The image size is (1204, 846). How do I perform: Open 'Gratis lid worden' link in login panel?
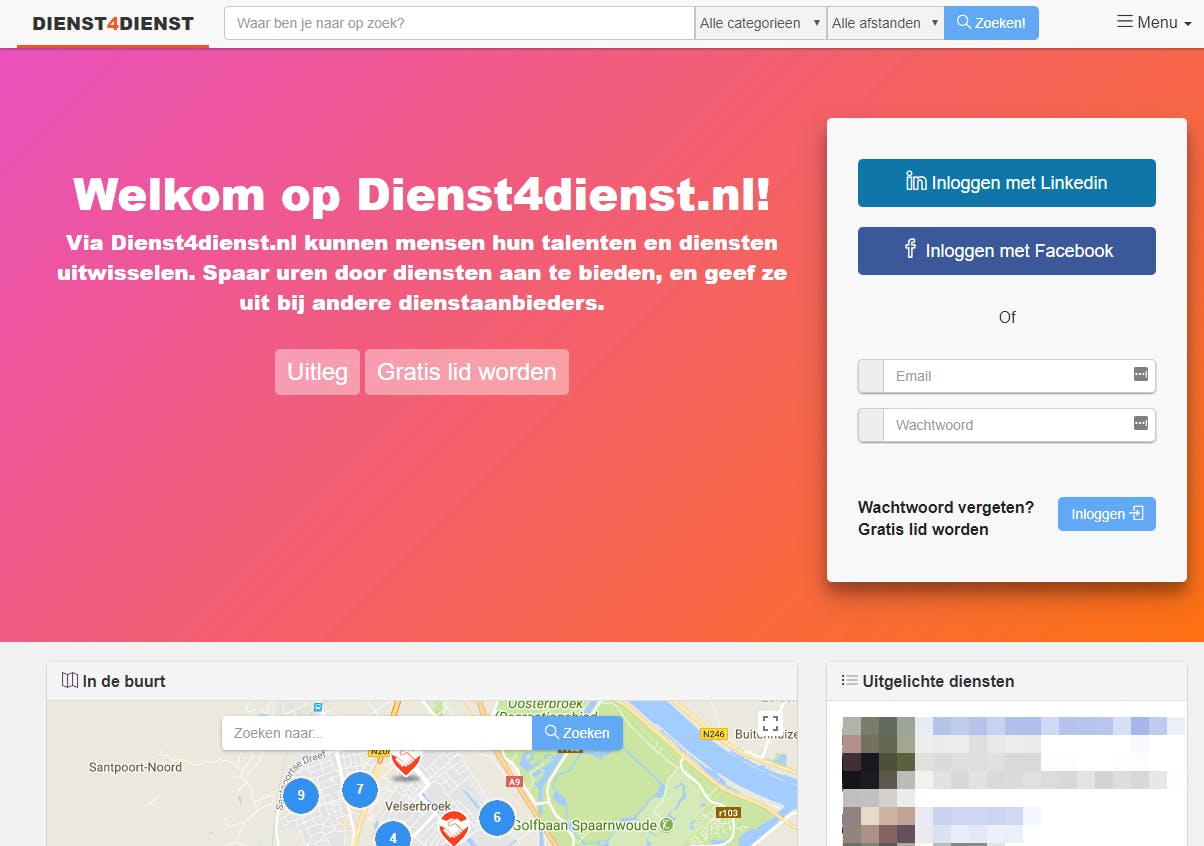(x=923, y=529)
